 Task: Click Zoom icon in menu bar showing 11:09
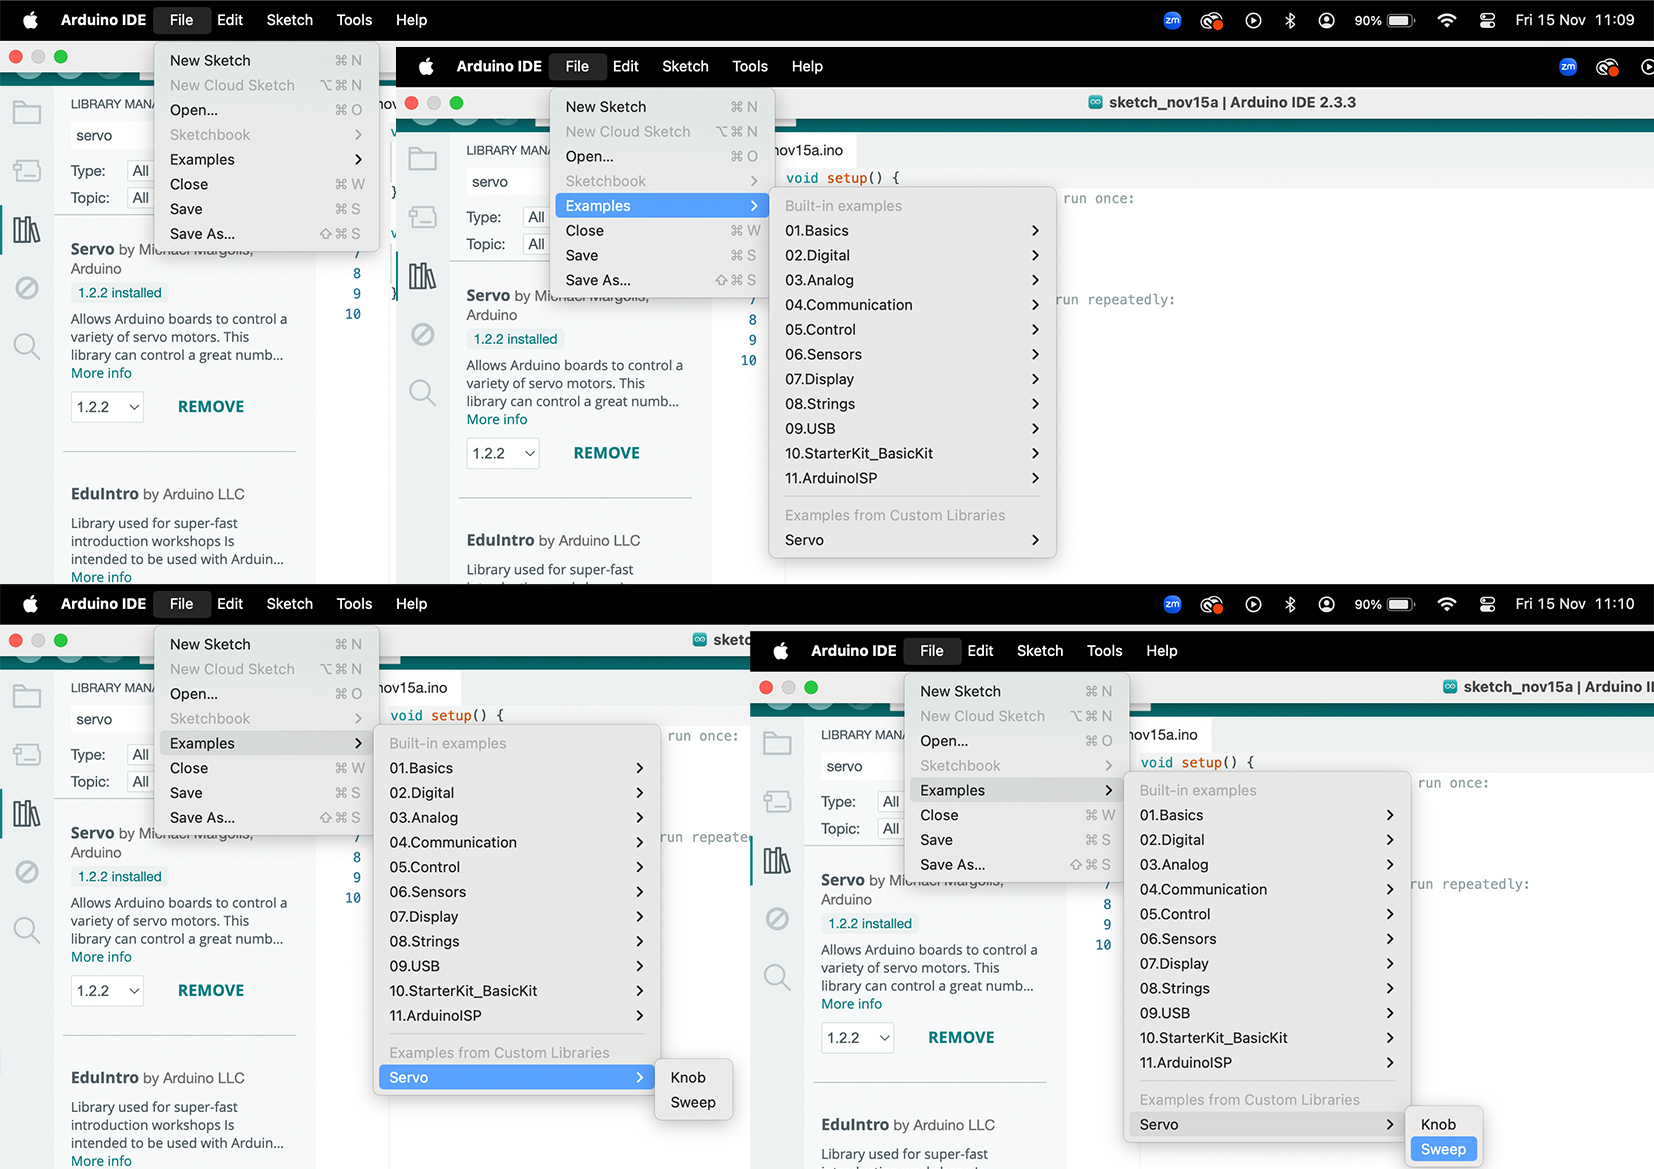[1172, 20]
